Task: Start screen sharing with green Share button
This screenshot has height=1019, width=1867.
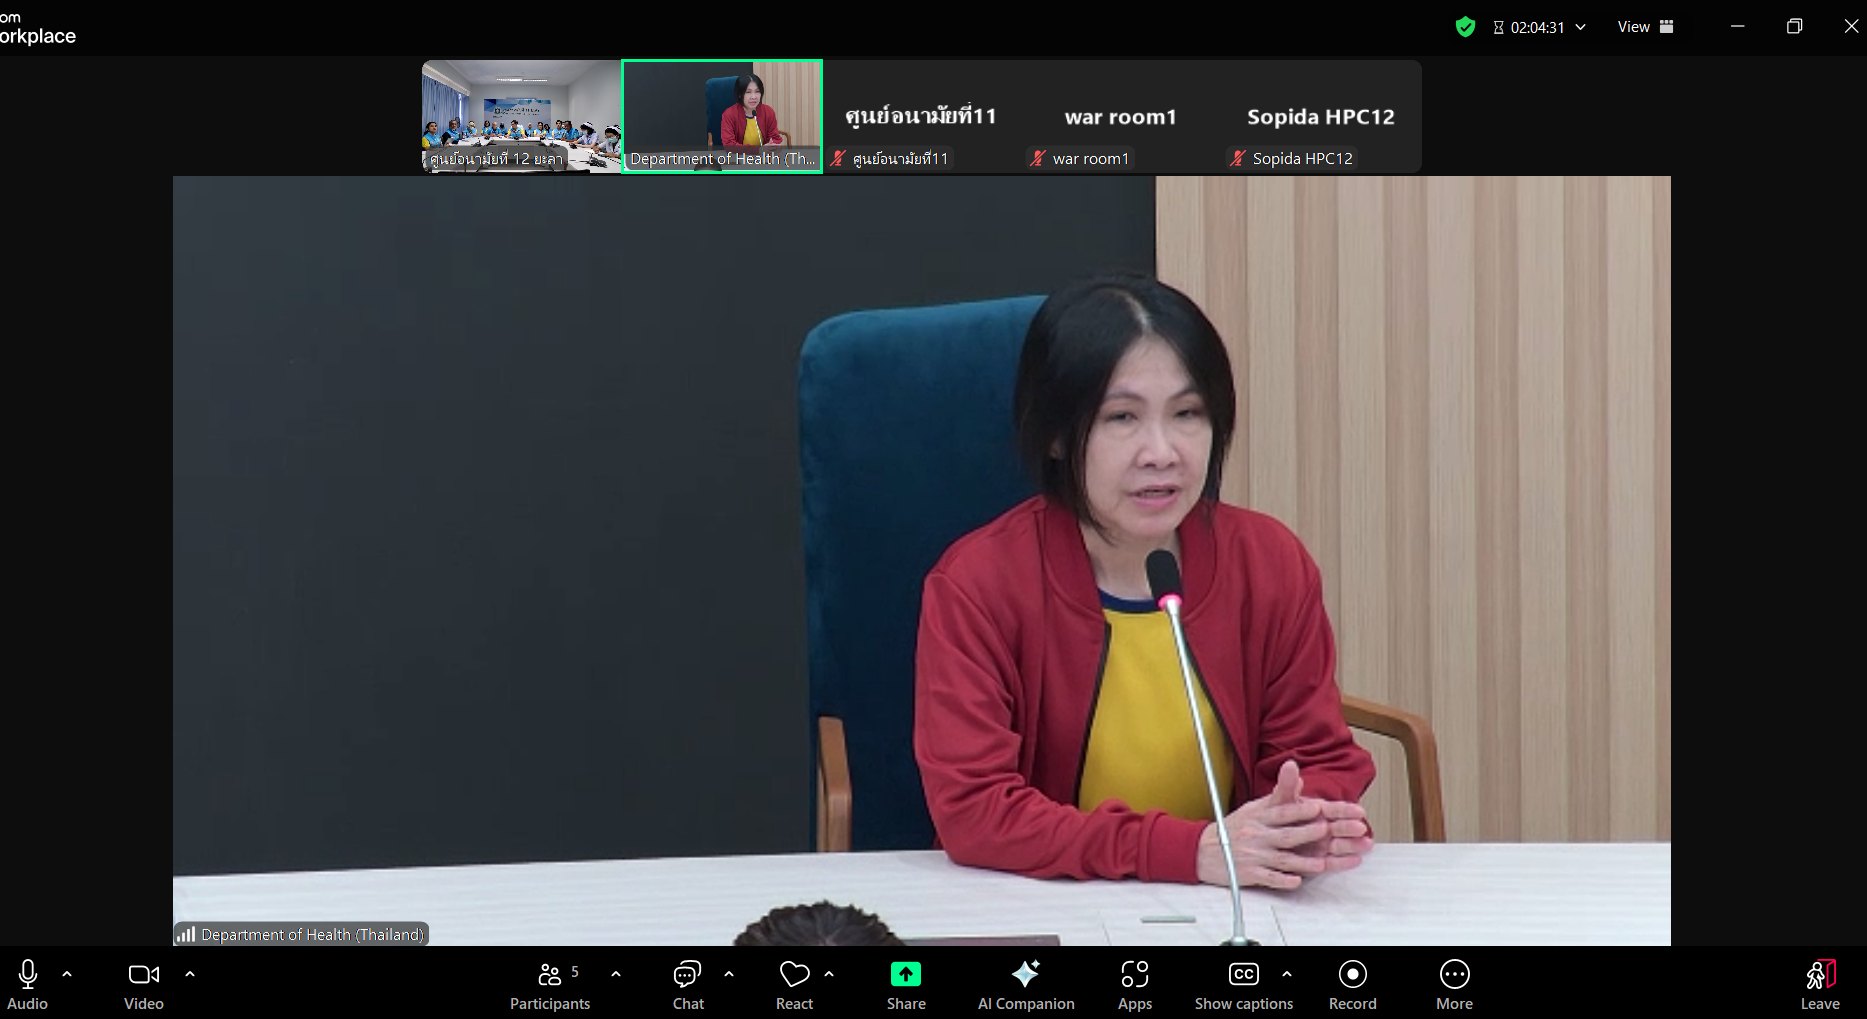Action: click(x=906, y=985)
